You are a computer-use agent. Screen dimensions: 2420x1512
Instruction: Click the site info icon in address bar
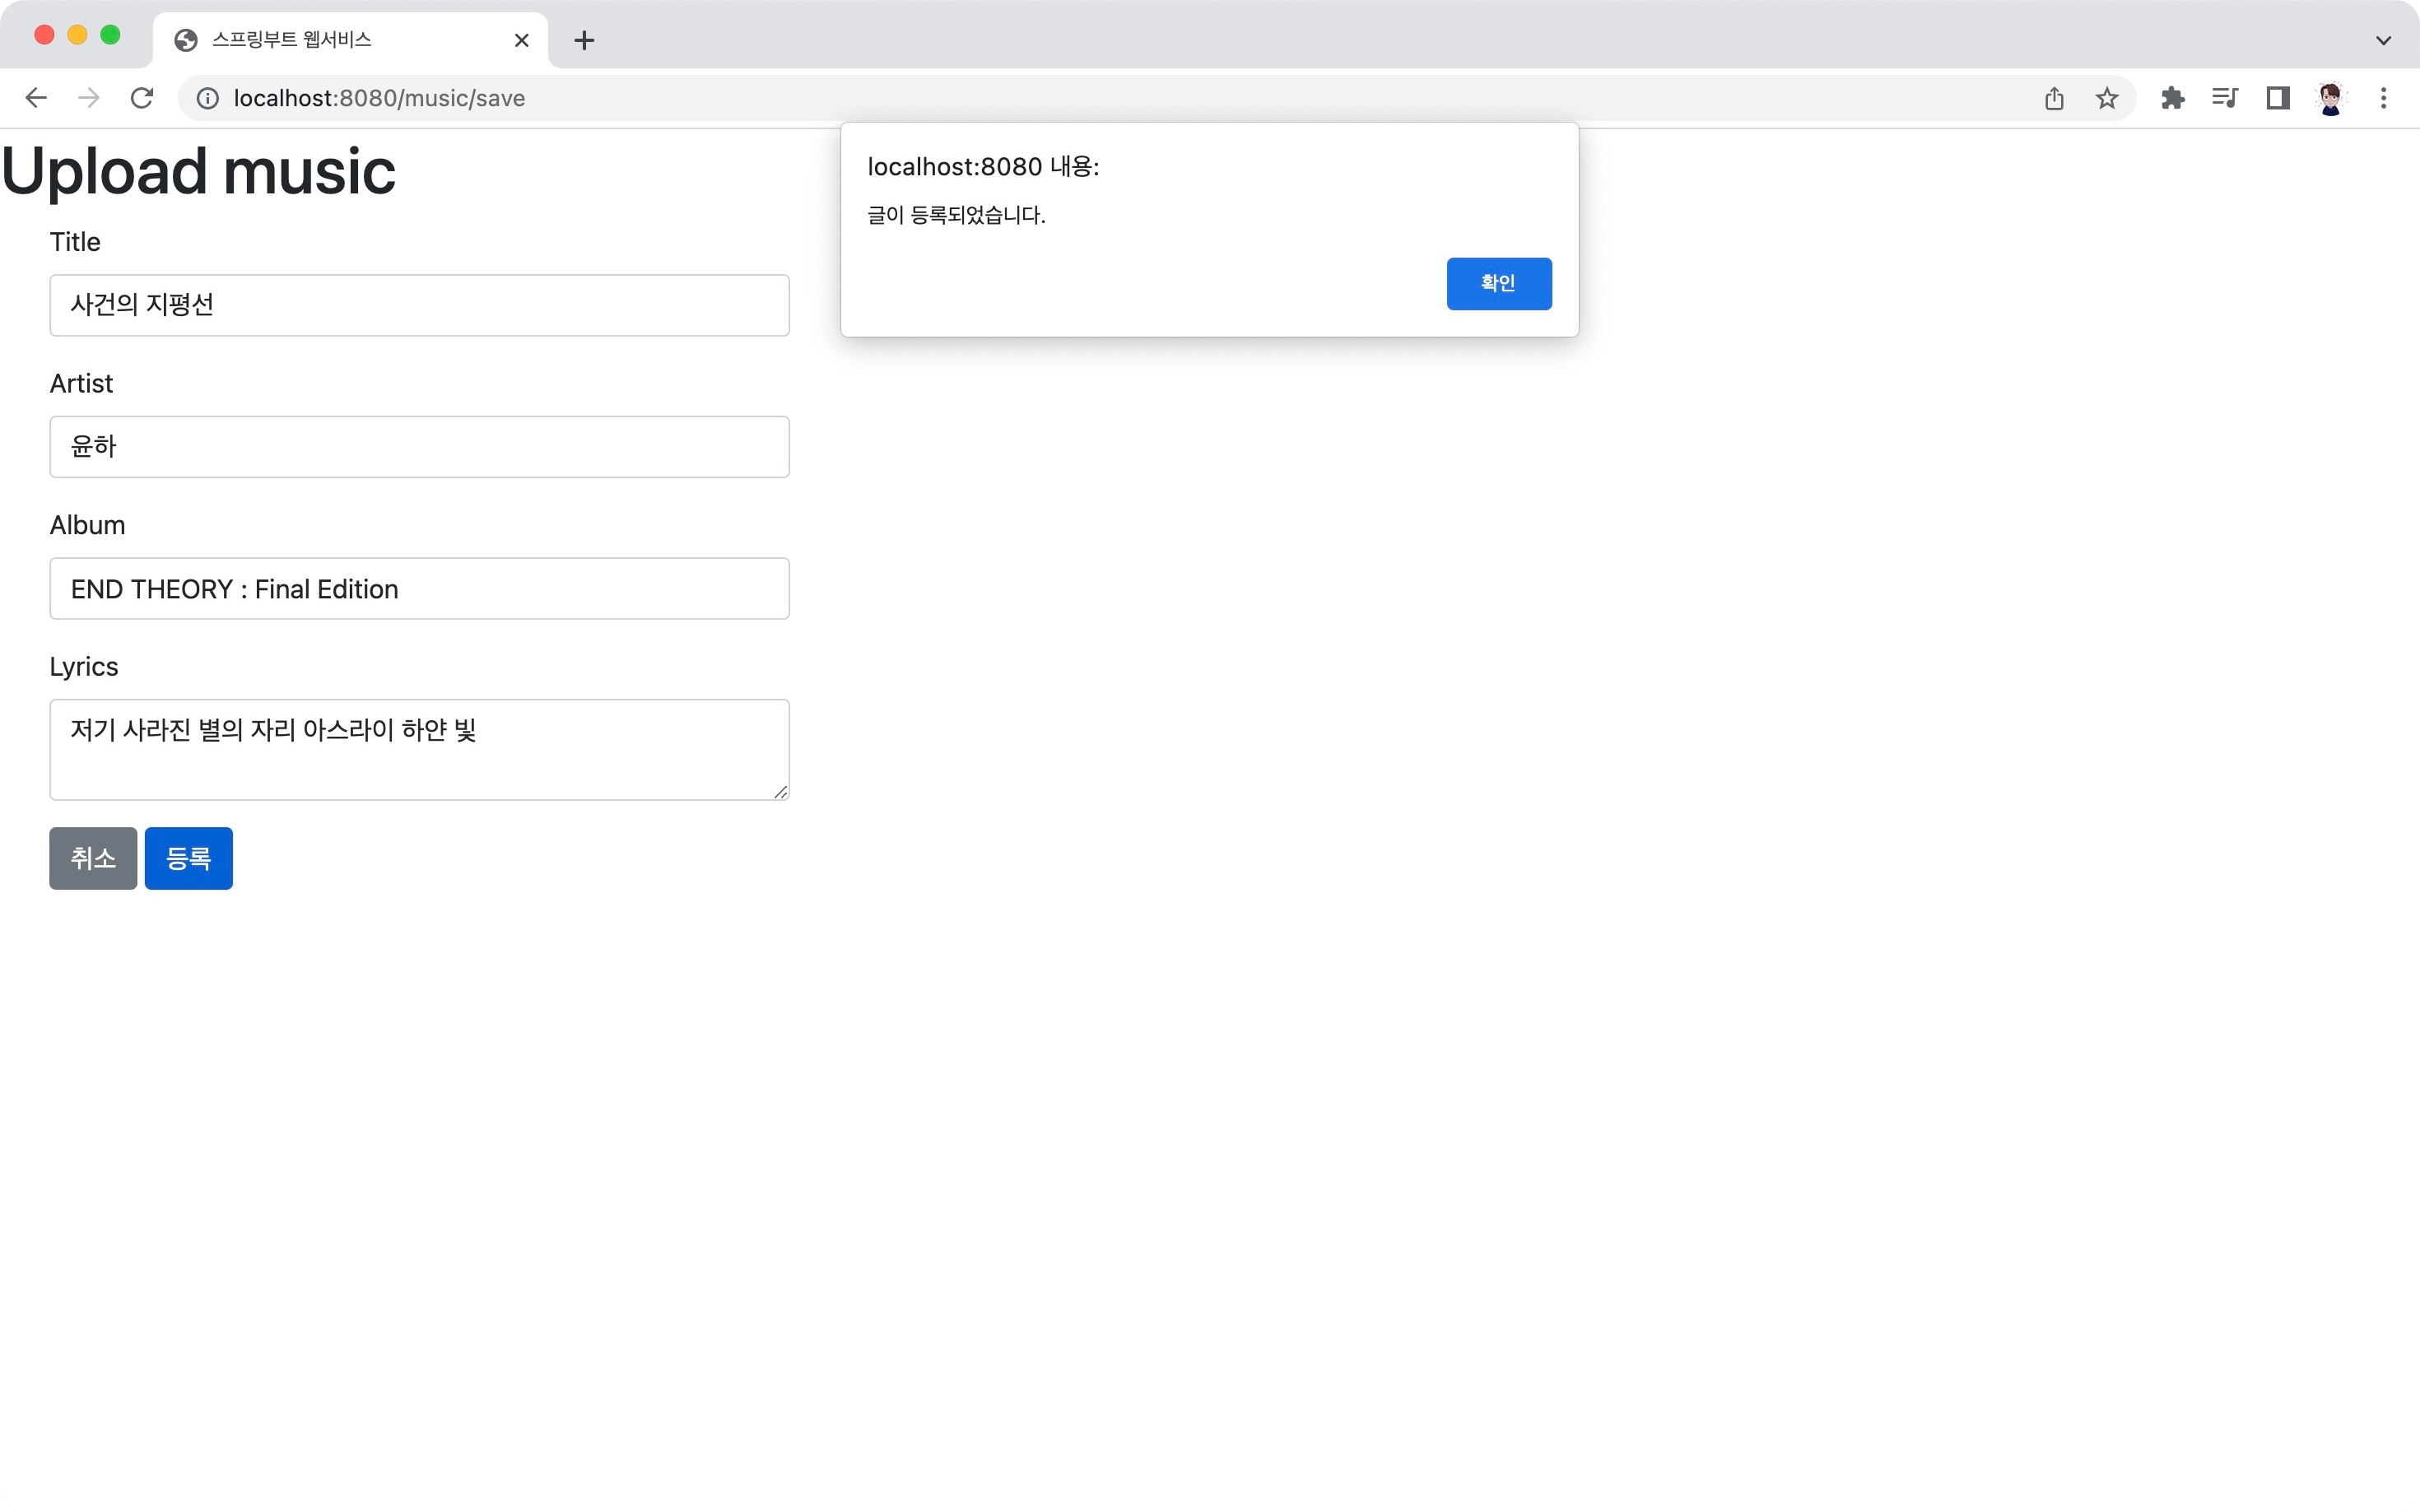click(207, 98)
